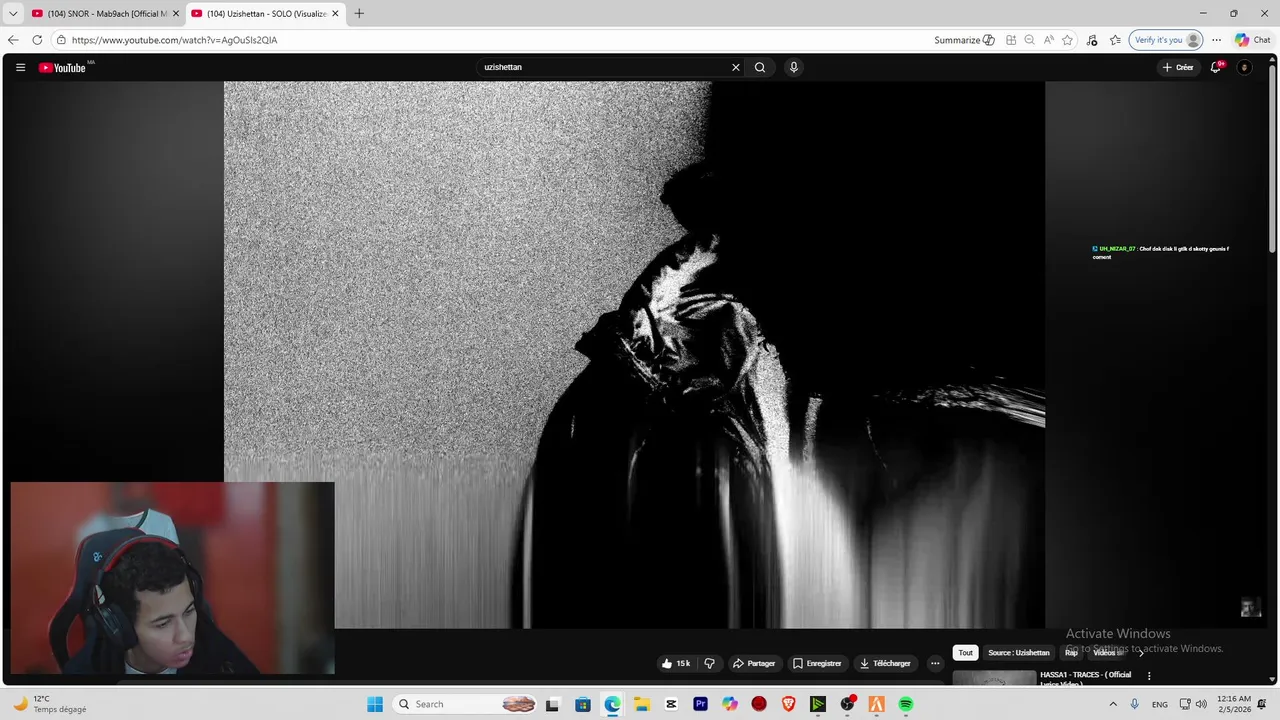The height and width of the screenshot is (720, 1280).
Task: Like the video with 15 k thumbs up
Action: (676, 663)
